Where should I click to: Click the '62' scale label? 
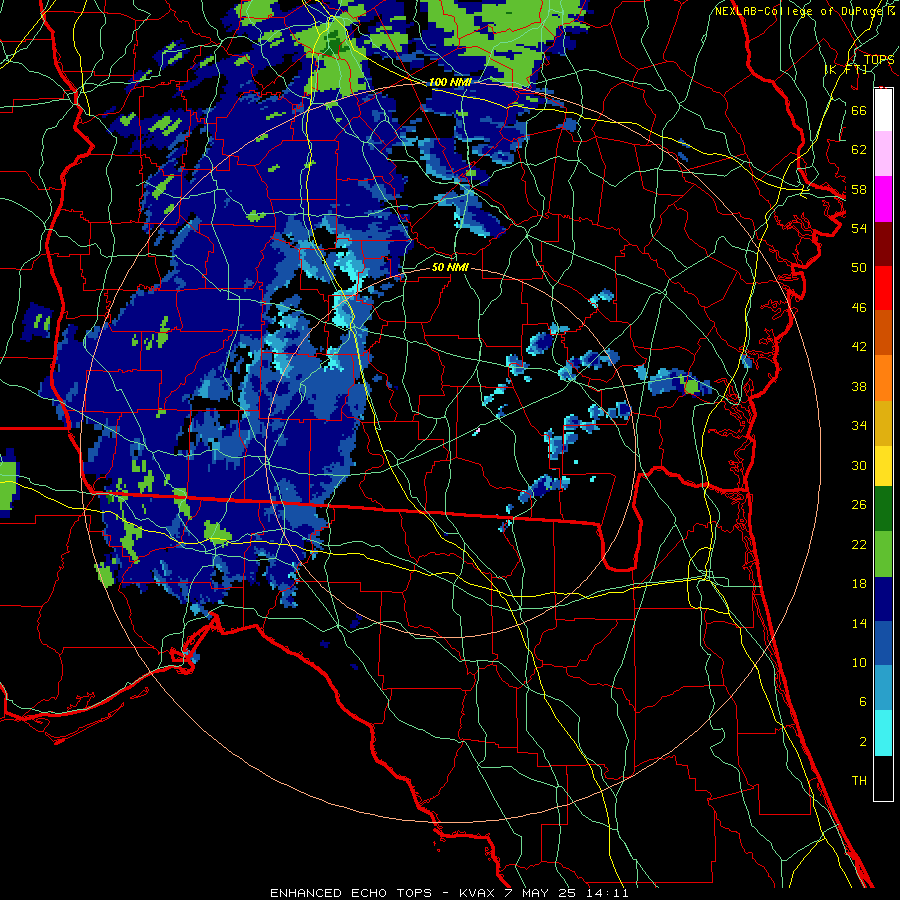(859, 150)
